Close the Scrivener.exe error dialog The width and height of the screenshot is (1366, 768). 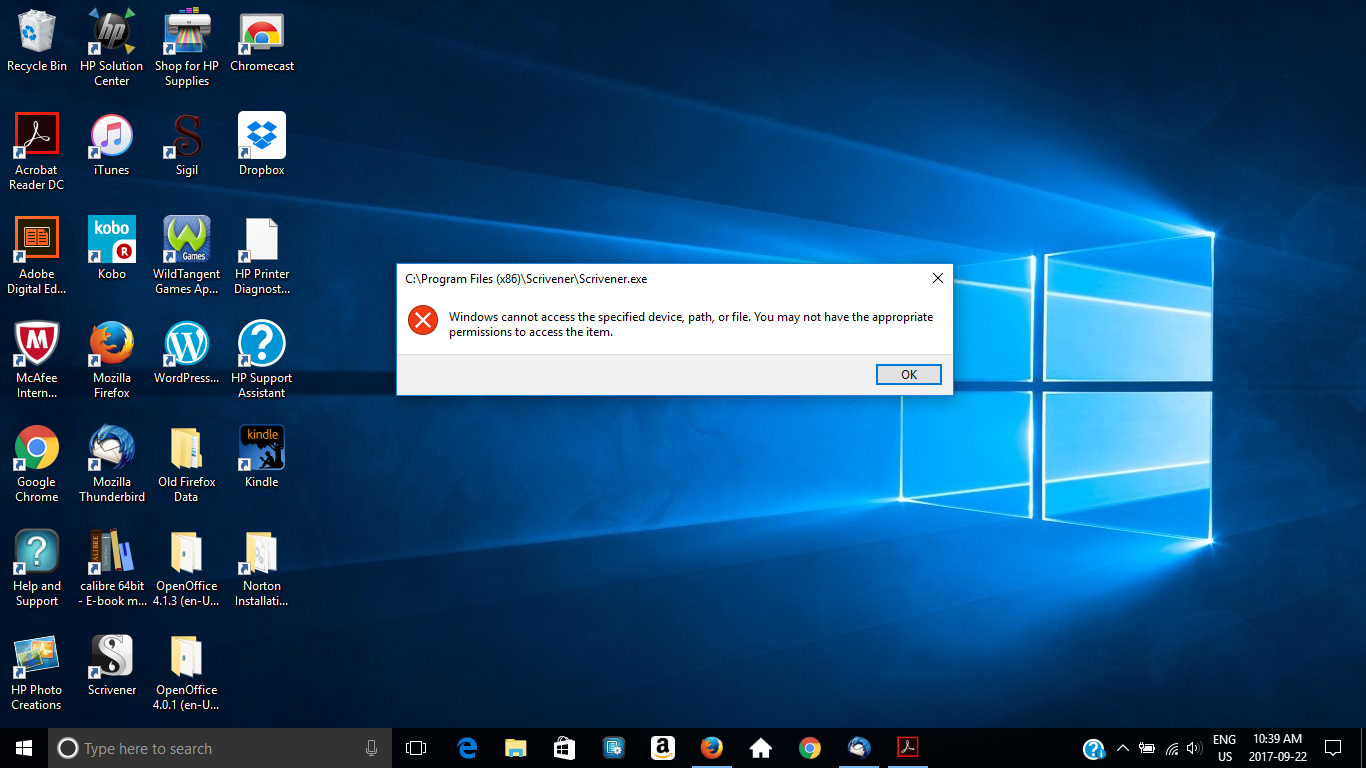[937, 278]
